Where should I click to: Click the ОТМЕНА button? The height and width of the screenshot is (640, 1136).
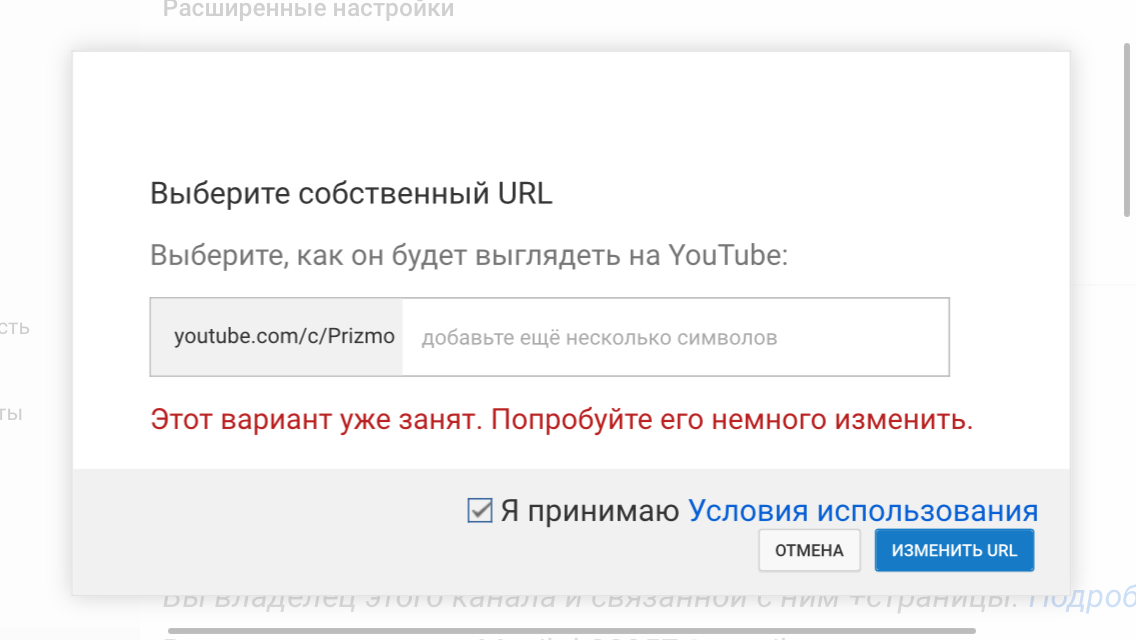[809, 550]
